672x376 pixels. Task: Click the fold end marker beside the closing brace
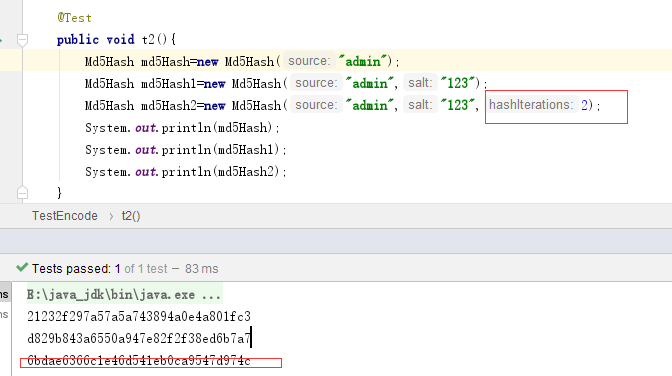tap(22, 193)
